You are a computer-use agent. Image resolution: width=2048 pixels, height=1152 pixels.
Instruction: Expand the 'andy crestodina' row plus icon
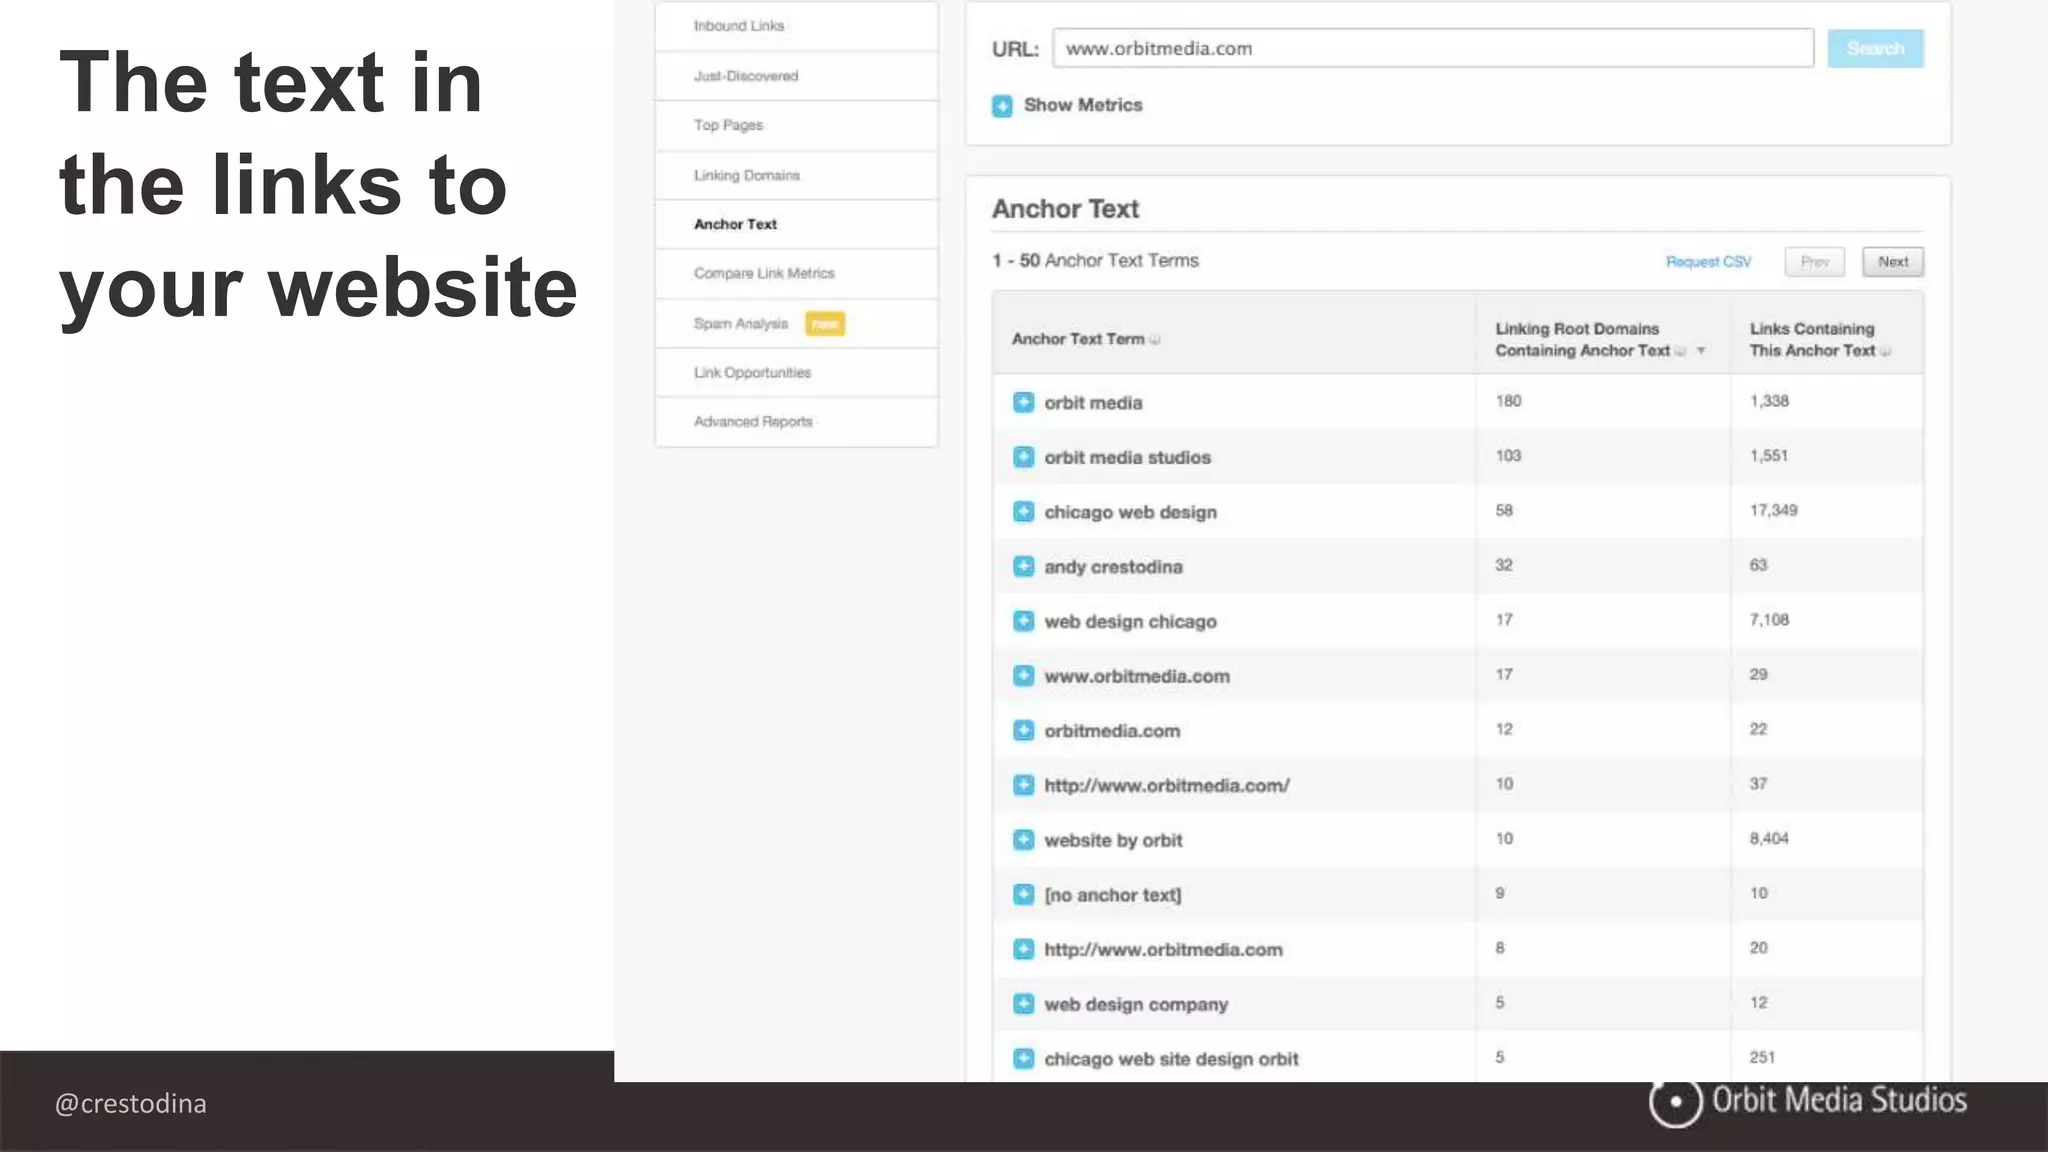pyautogui.click(x=1023, y=566)
